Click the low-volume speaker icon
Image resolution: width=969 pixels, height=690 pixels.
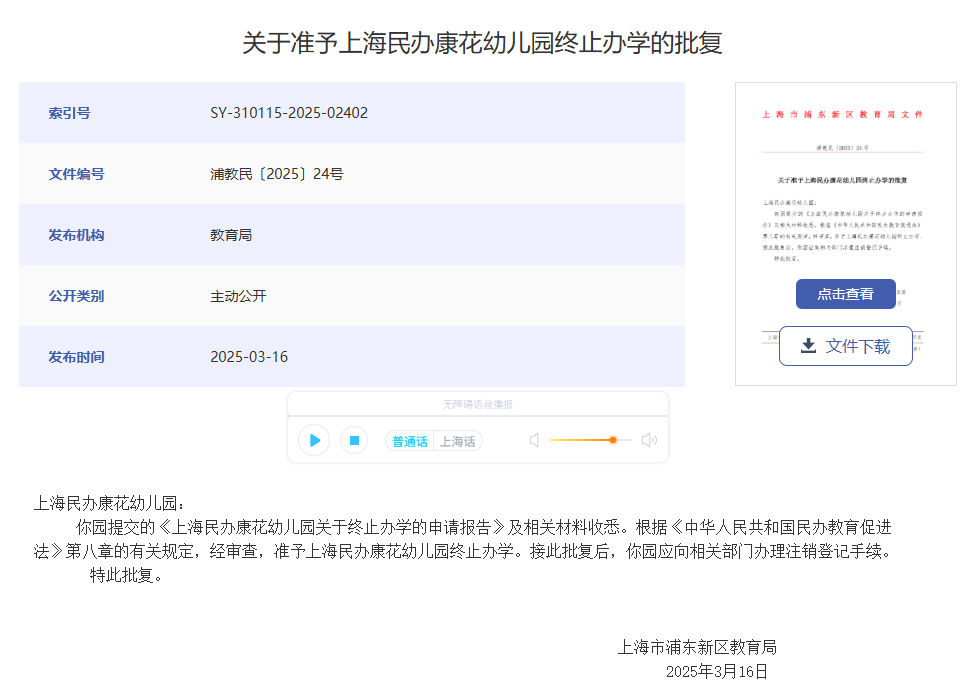tap(534, 440)
